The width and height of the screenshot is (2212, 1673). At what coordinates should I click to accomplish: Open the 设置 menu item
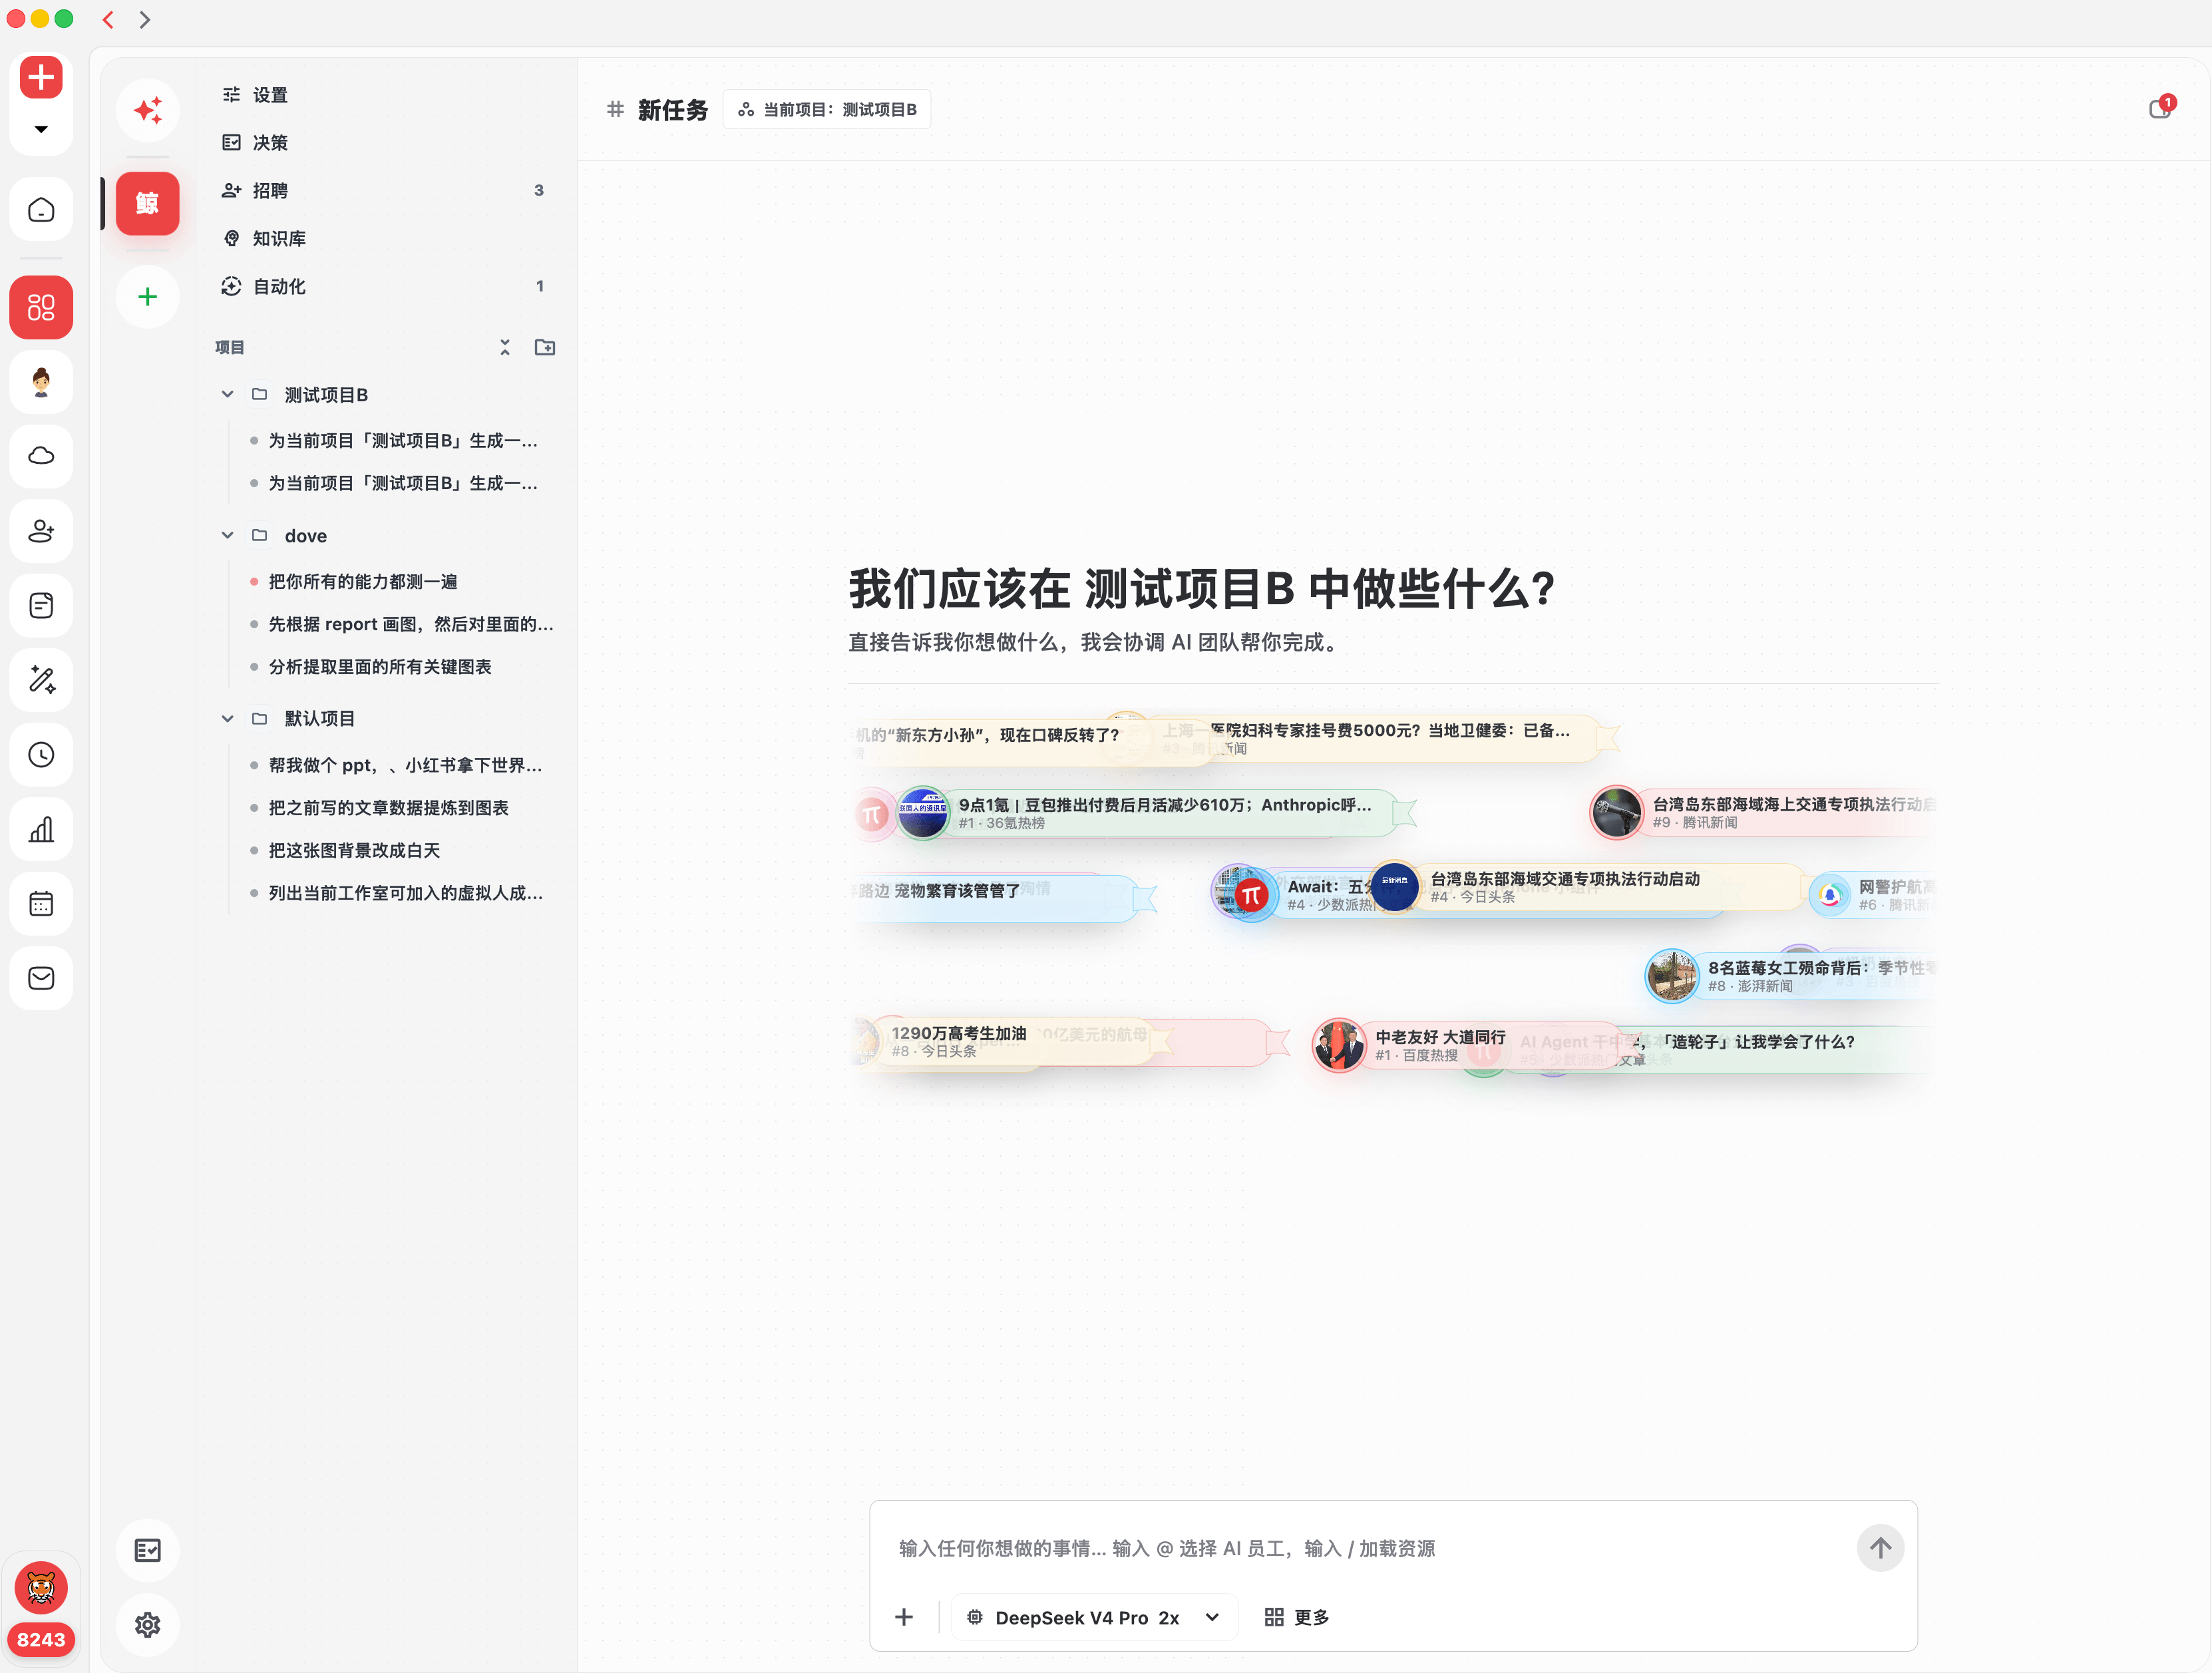coord(386,95)
